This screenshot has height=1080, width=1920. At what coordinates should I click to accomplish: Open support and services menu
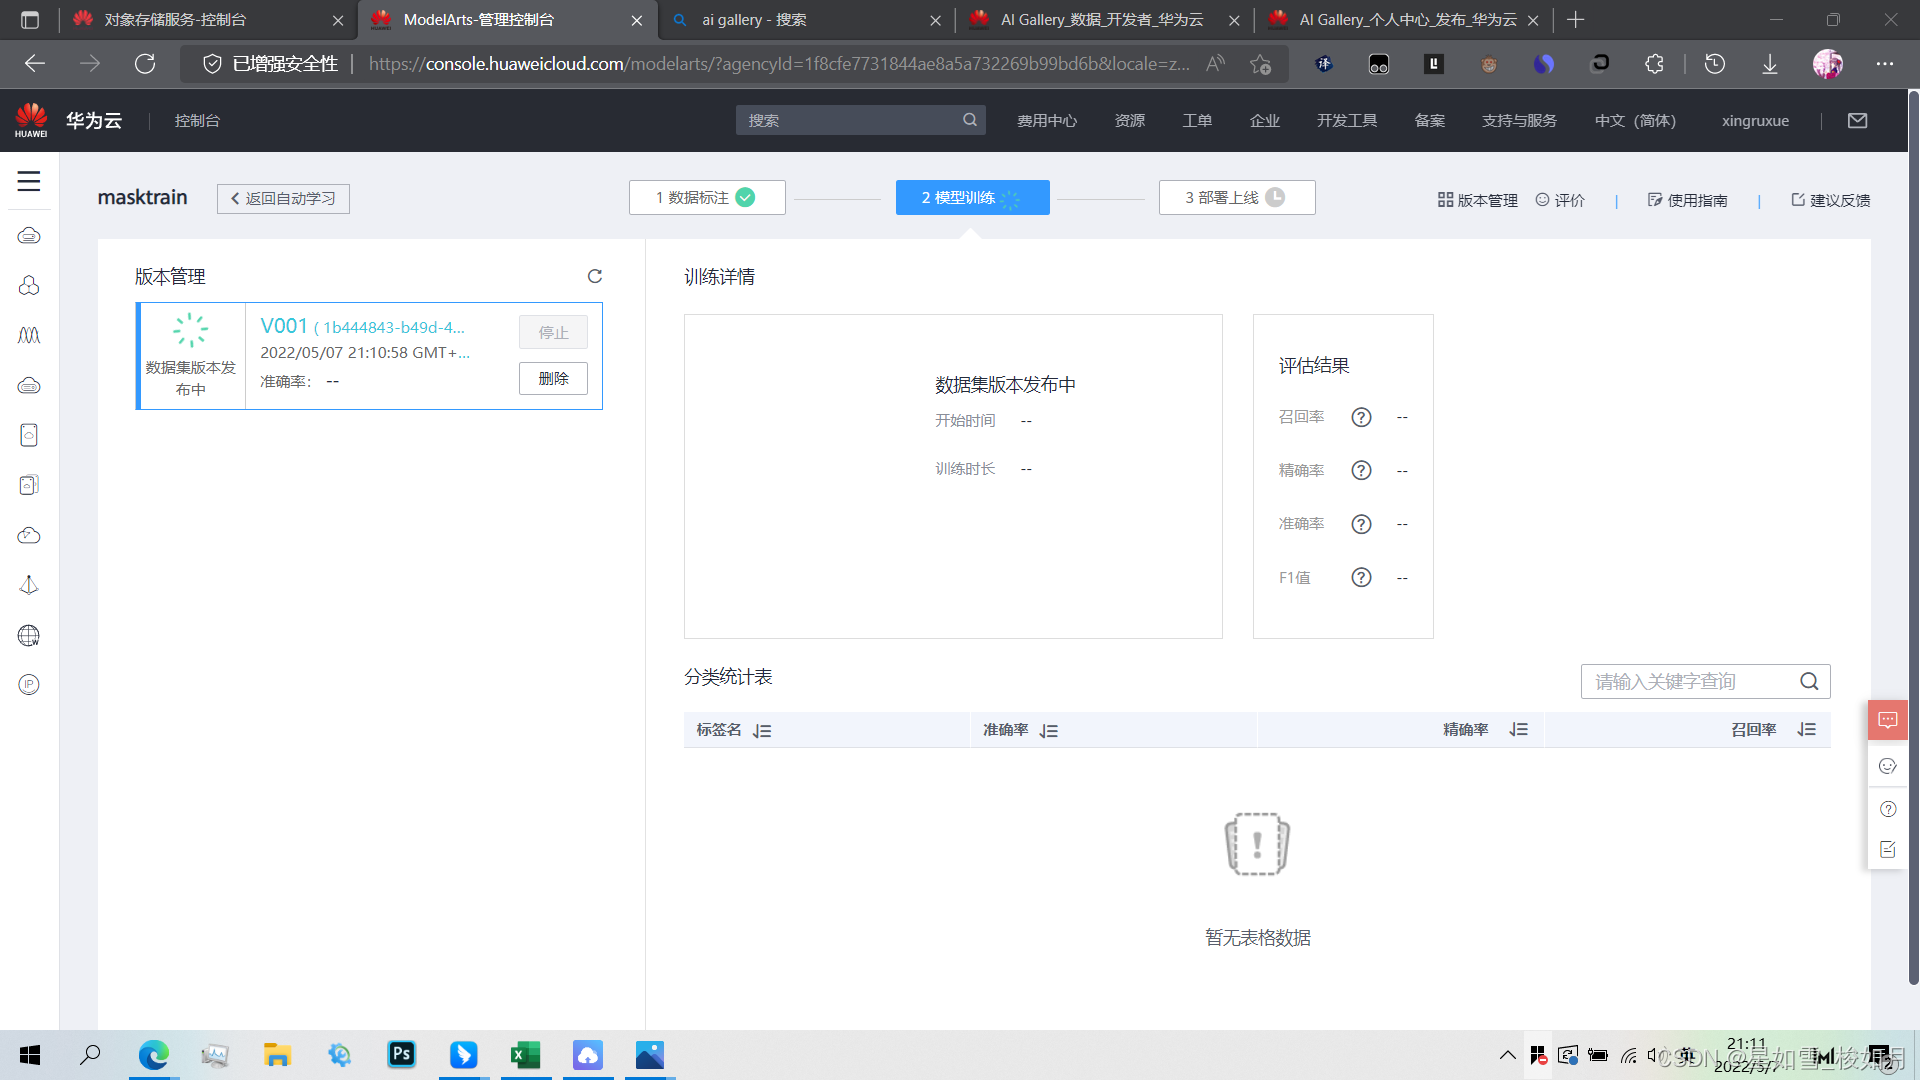(x=1519, y=120)
